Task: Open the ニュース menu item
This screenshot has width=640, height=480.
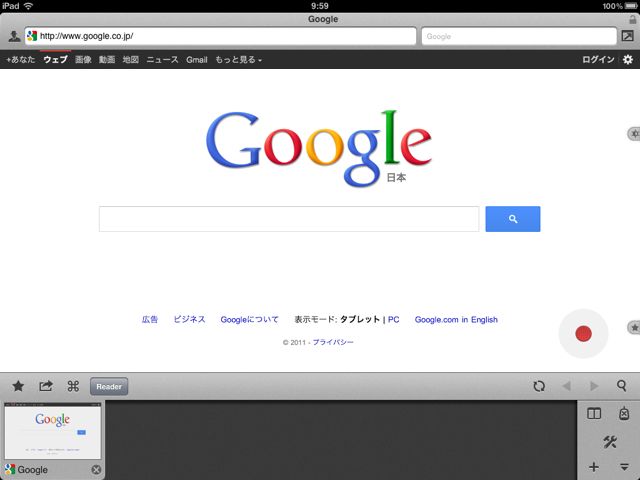Action: click(x=162, y=60)
